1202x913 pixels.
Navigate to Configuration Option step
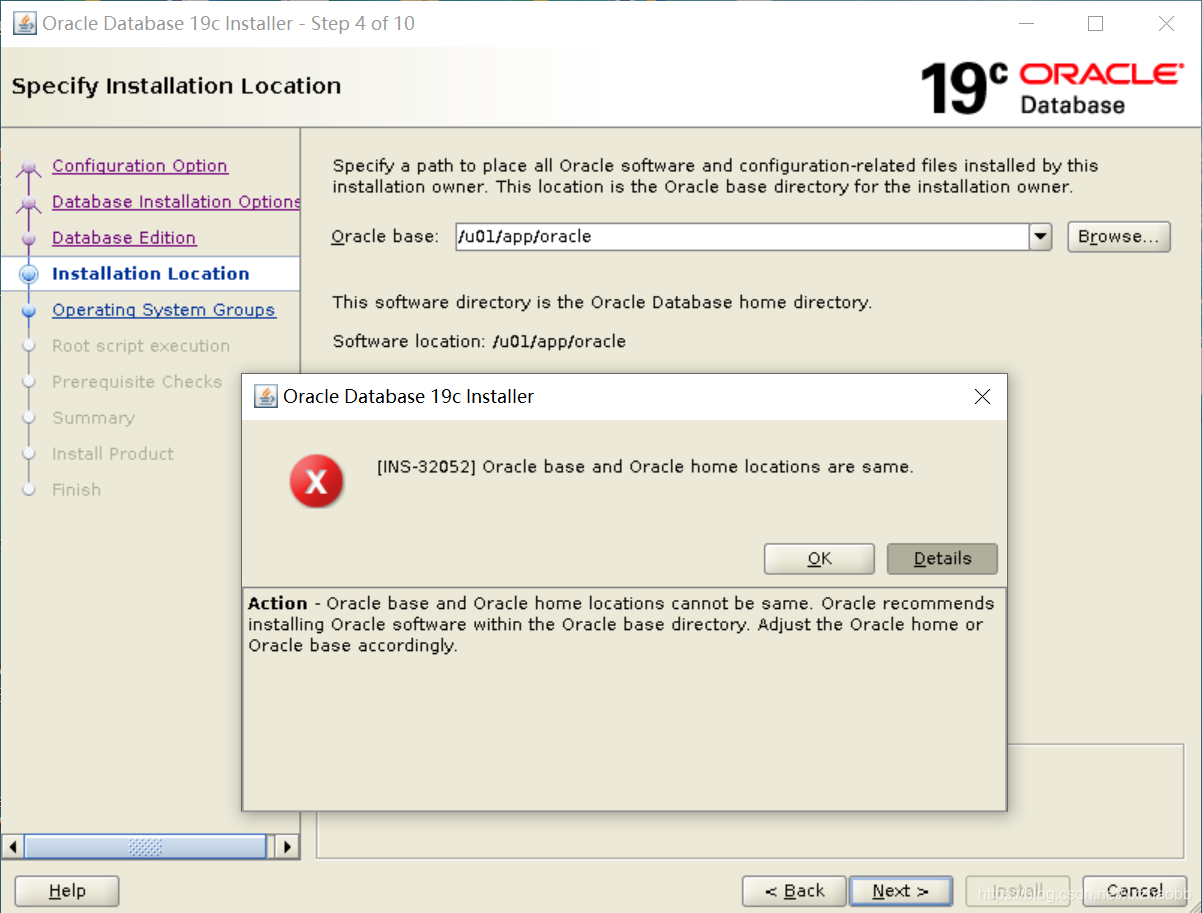[139, 165]
